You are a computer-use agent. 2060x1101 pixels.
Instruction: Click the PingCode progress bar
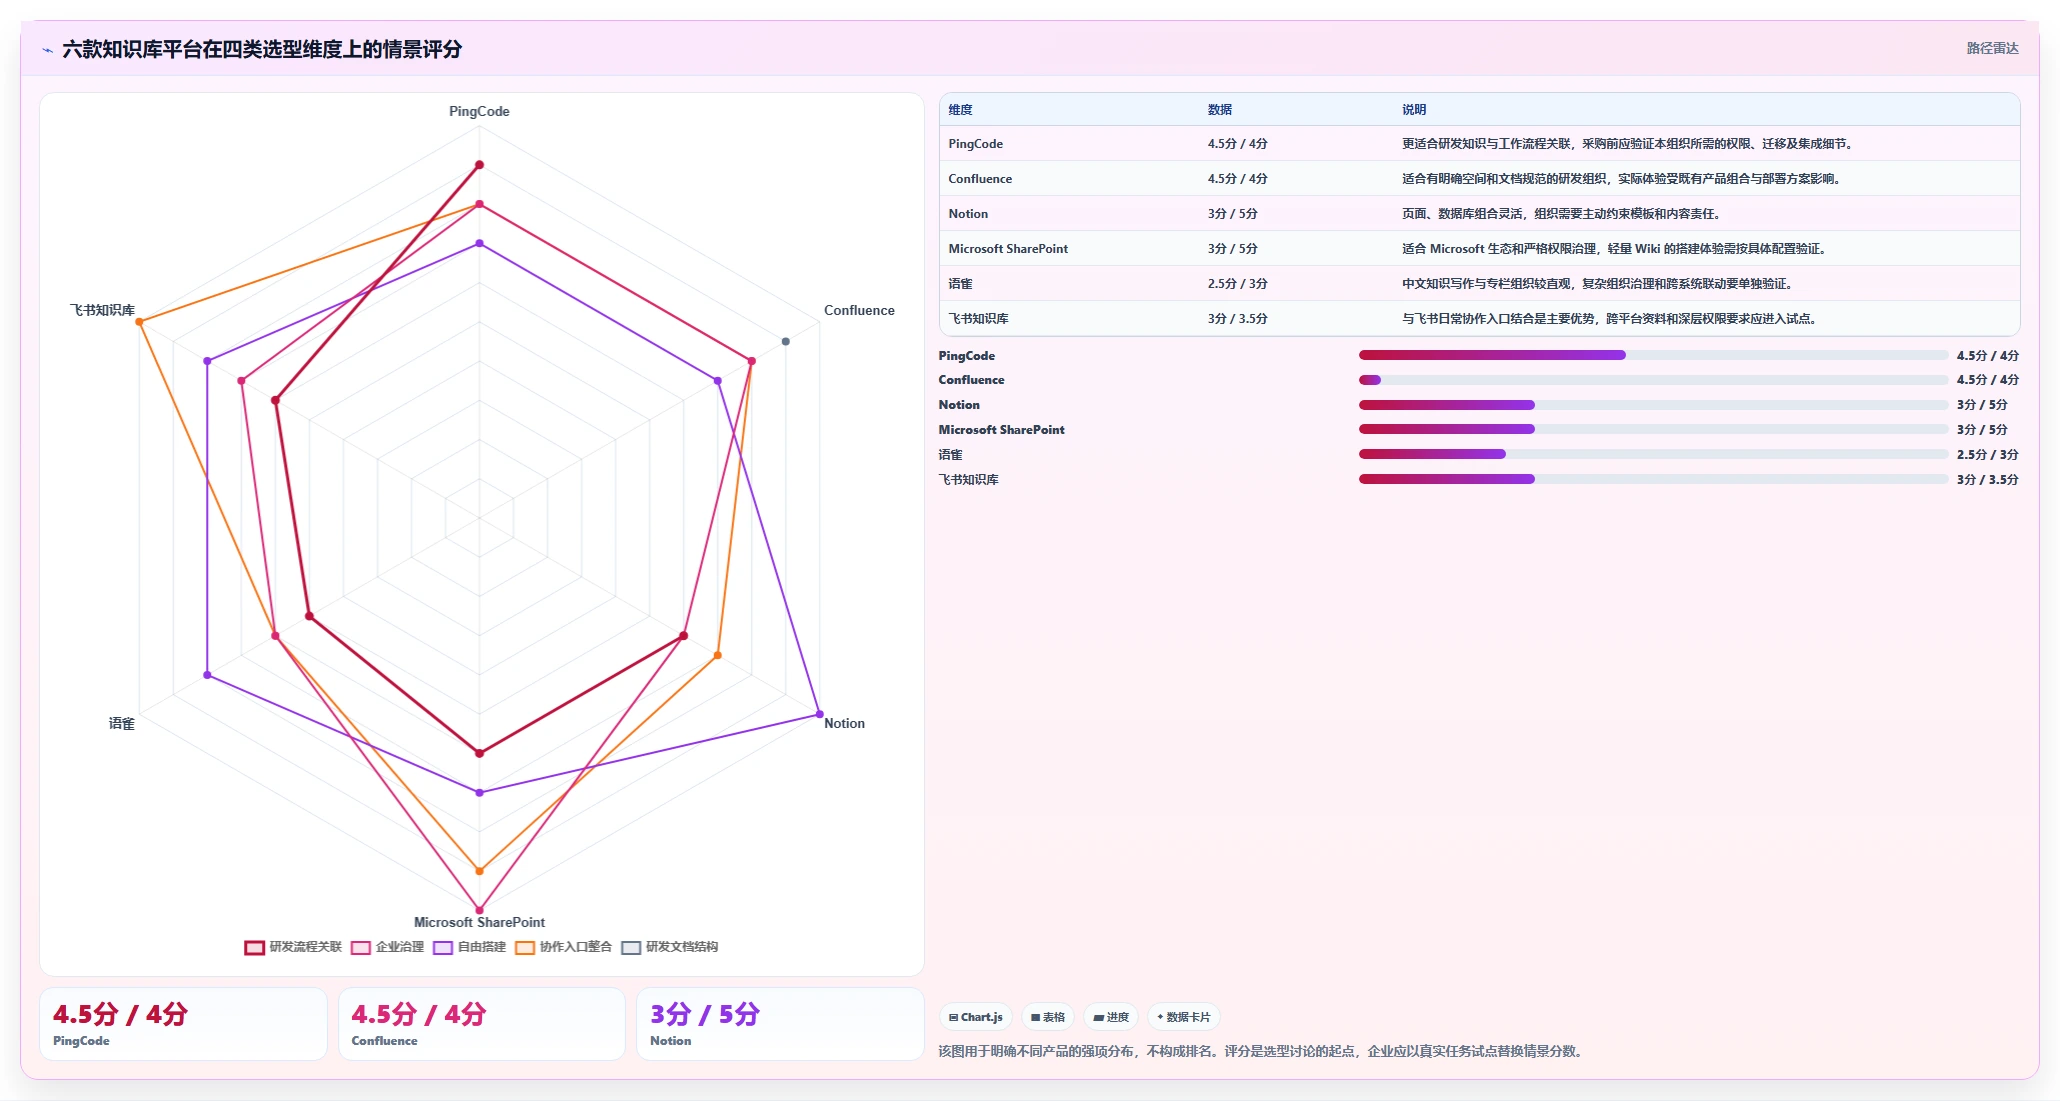tap(1653, 355)
